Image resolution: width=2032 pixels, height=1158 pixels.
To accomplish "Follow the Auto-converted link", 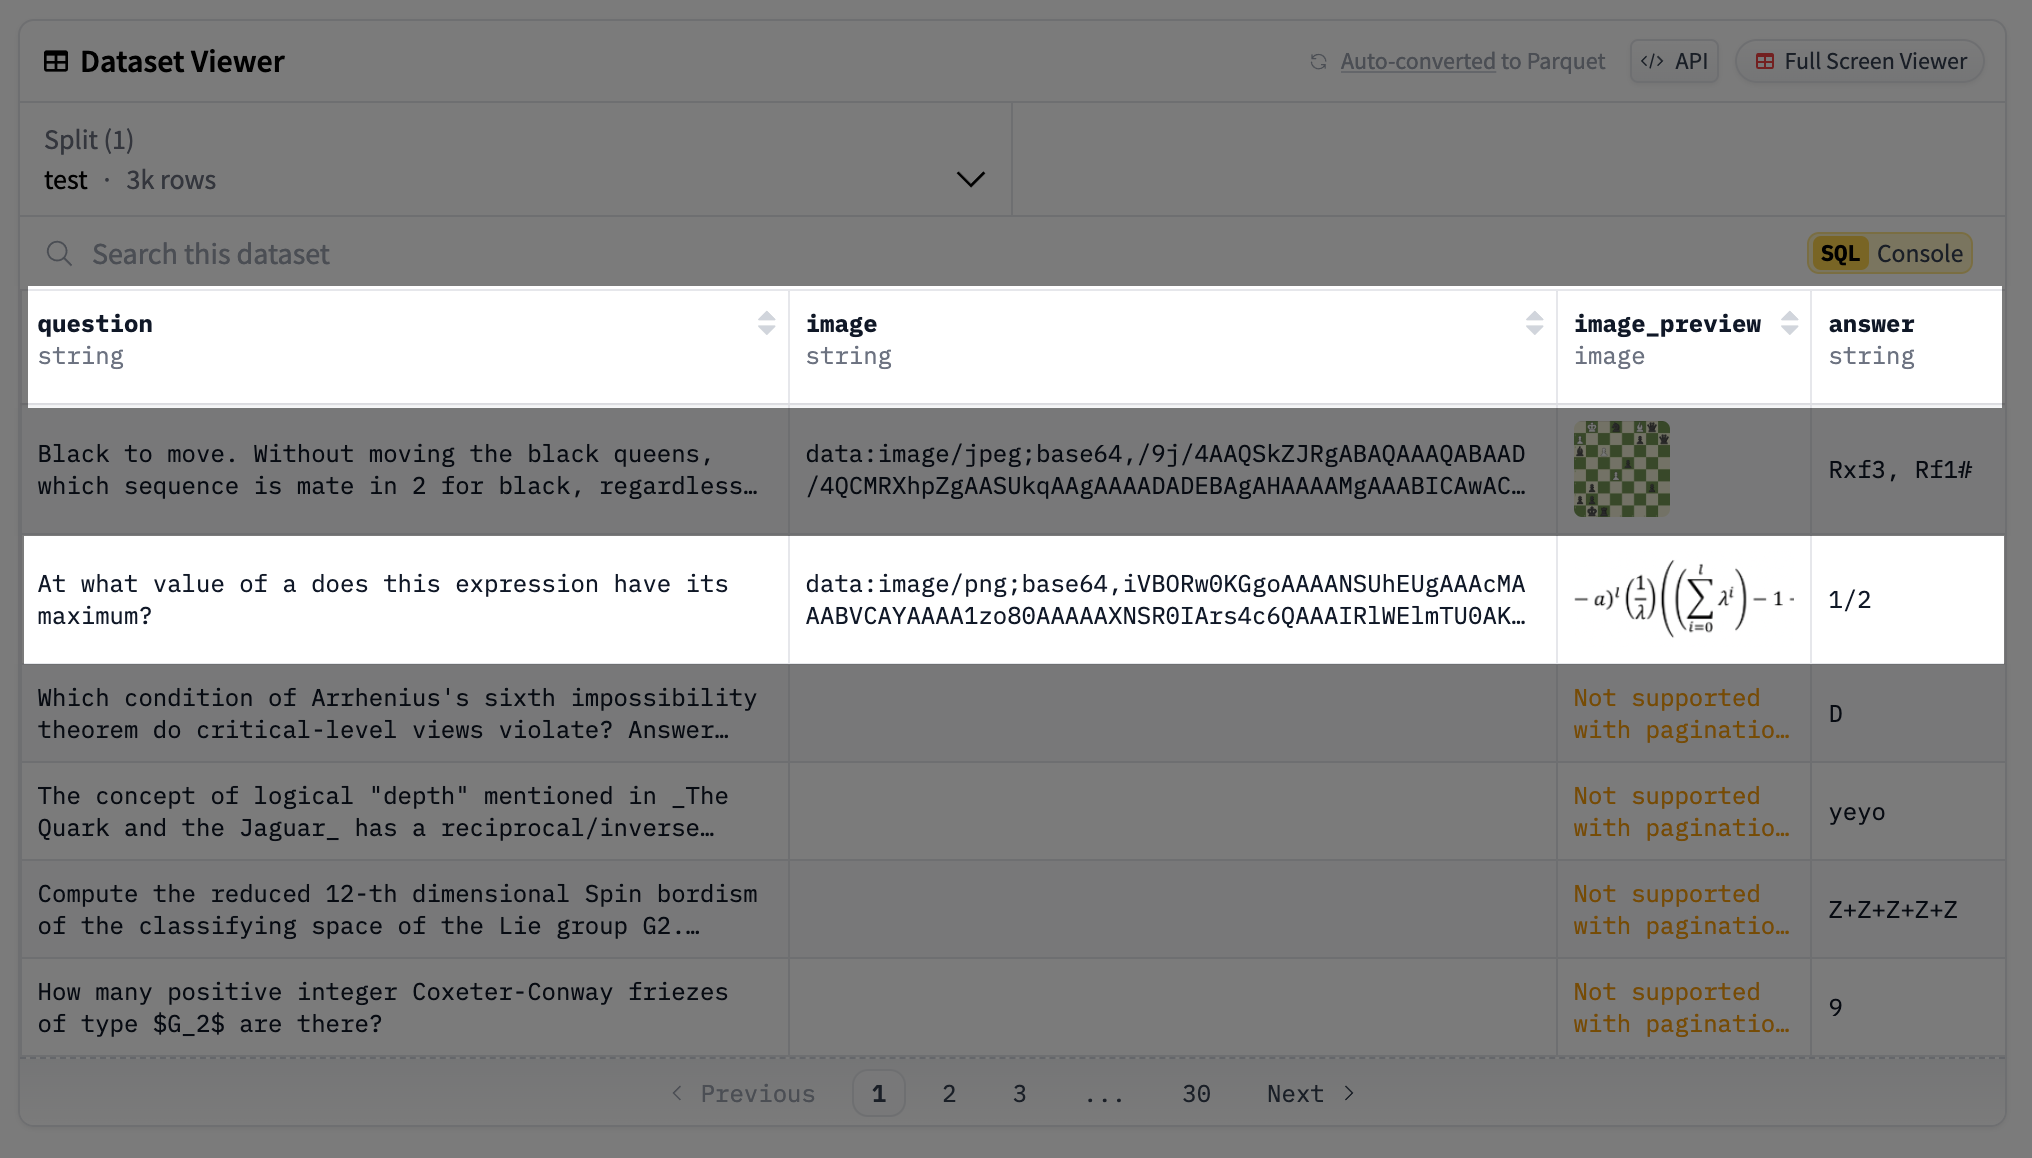I will click(x=1417, y=62).
